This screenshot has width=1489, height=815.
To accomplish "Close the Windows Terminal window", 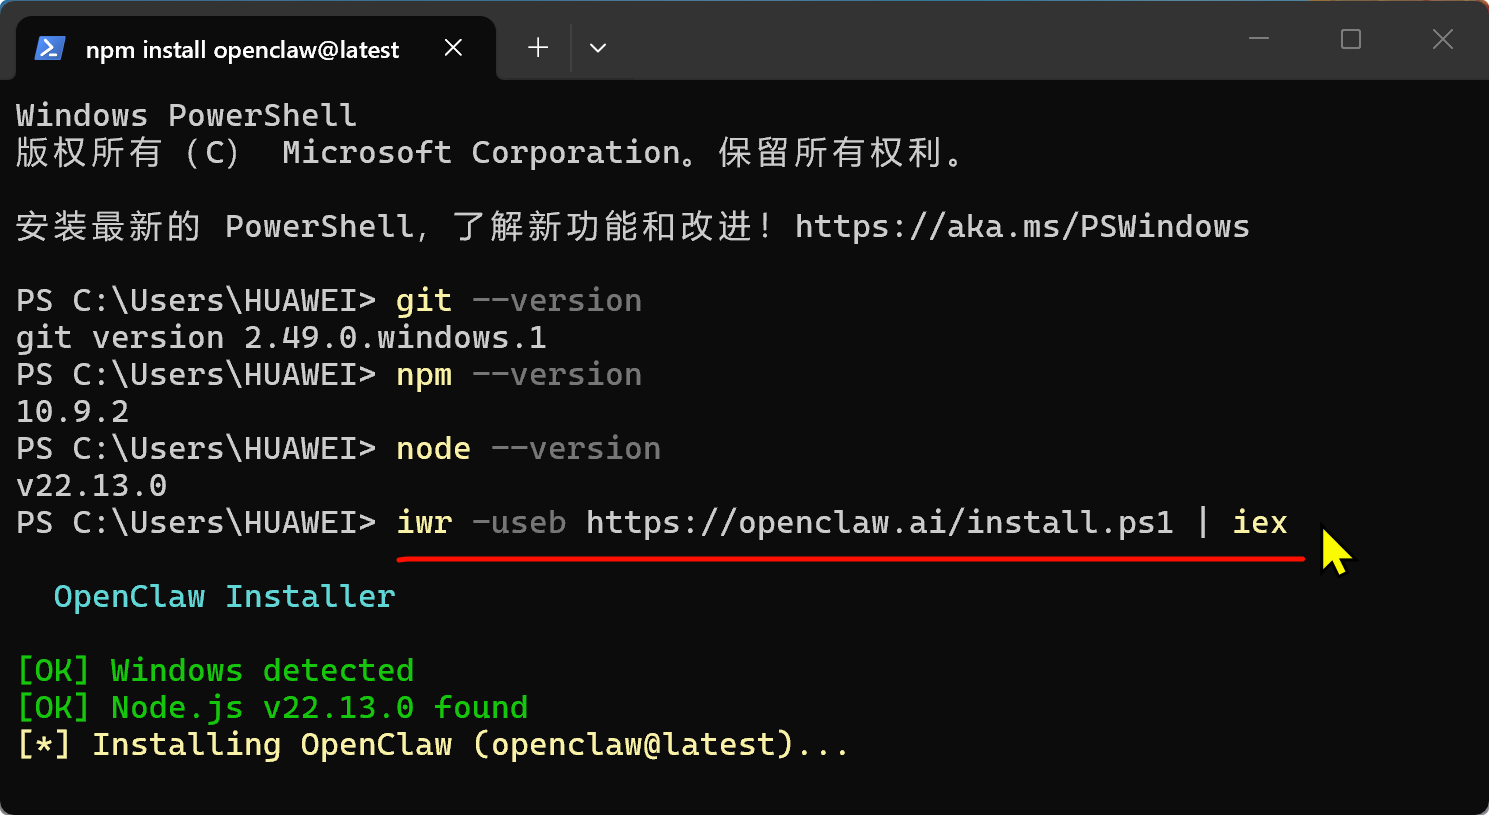I will tap(1442, 40).
